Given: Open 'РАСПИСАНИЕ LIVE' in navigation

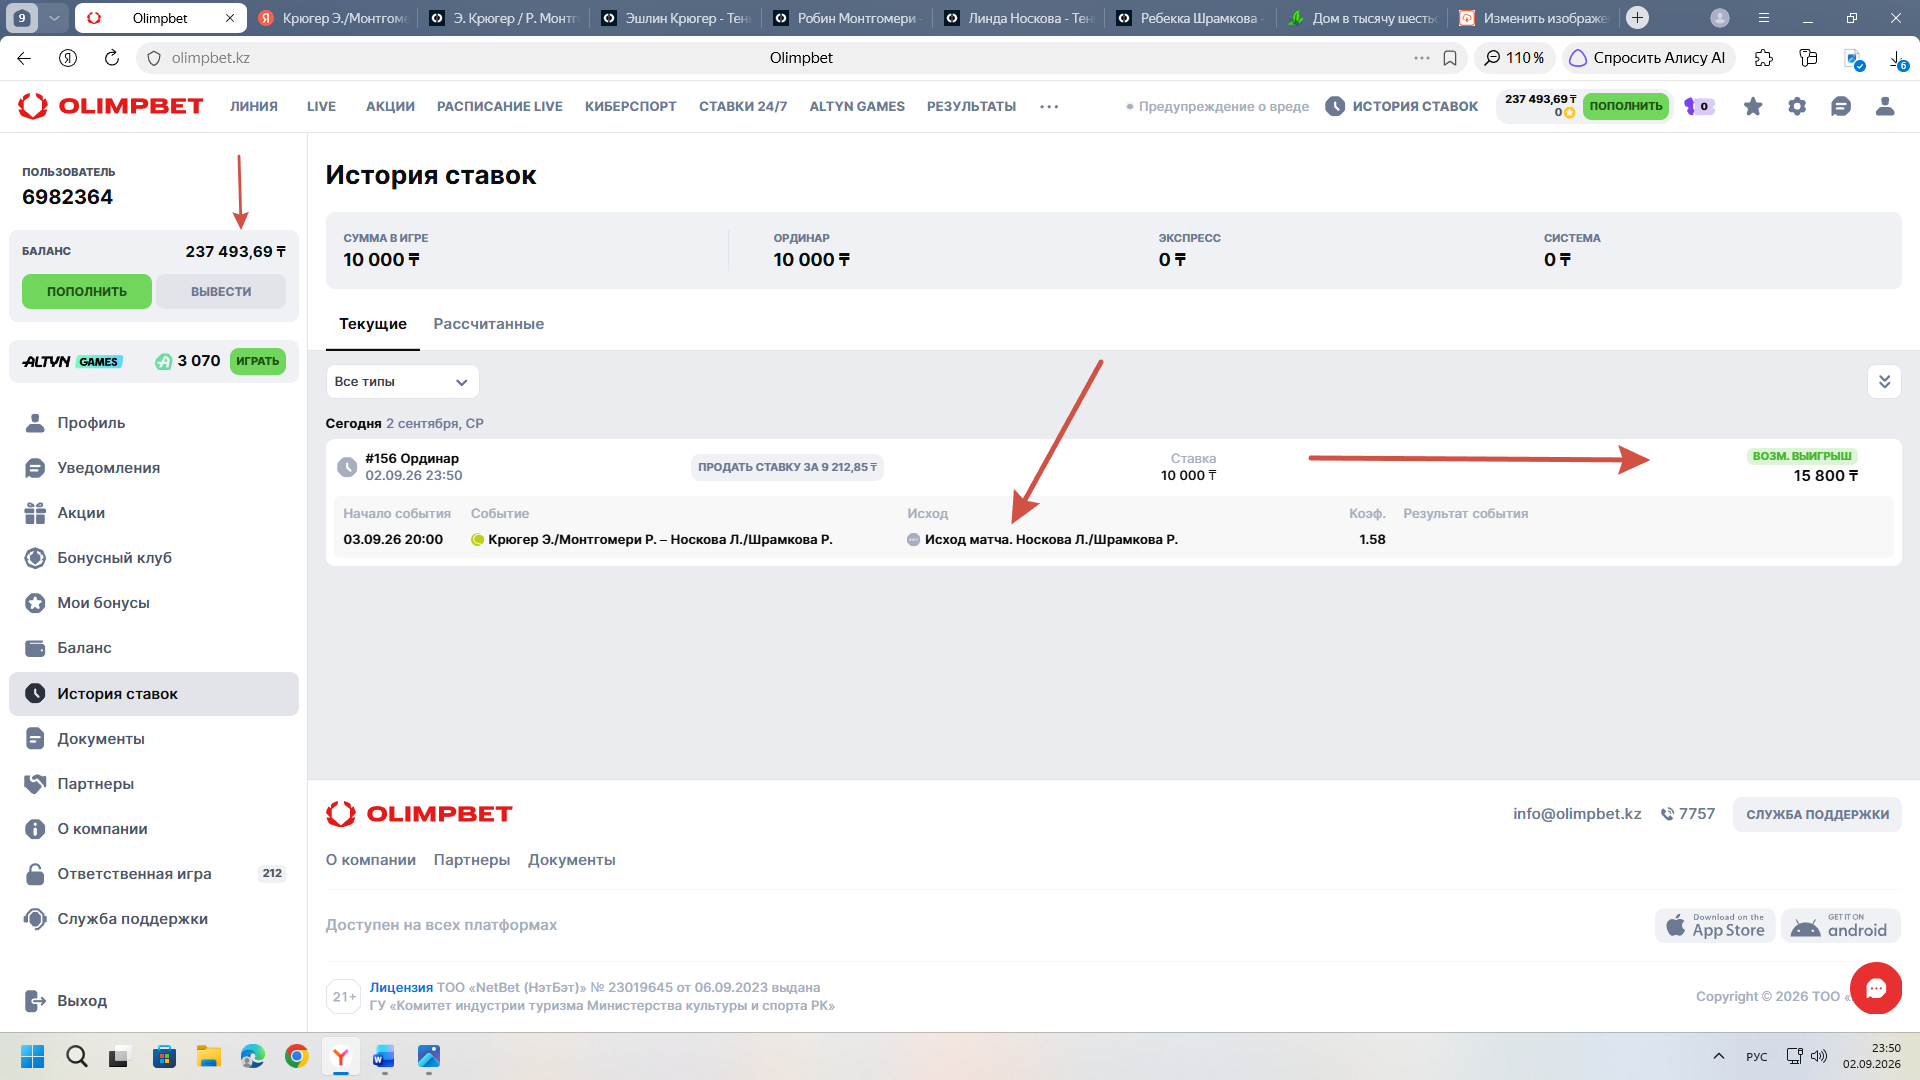Looking at the screenshot, I should [x=499, y=106].
